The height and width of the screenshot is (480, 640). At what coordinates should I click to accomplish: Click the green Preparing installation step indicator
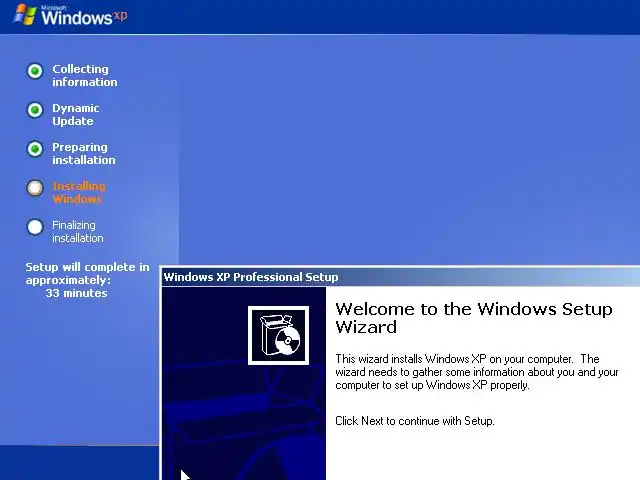pyautogui.click(x=35, y=149)
